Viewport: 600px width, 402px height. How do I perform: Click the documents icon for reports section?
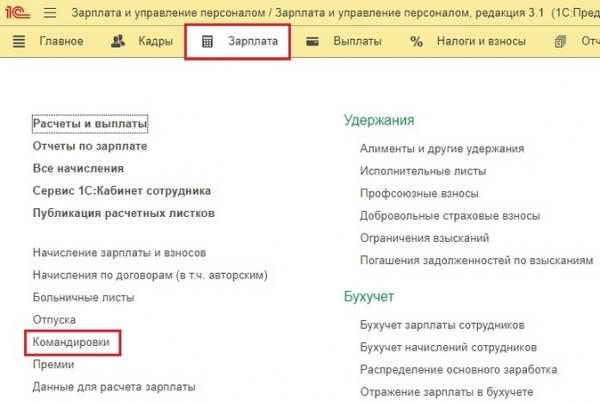click(x=560, y=41)
